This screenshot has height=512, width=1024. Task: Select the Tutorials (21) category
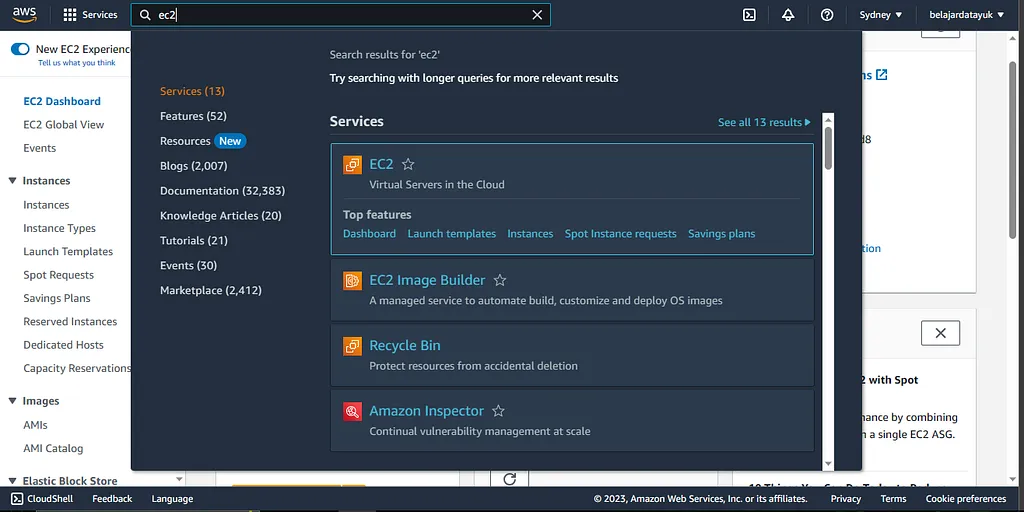(x=194, y=240)
